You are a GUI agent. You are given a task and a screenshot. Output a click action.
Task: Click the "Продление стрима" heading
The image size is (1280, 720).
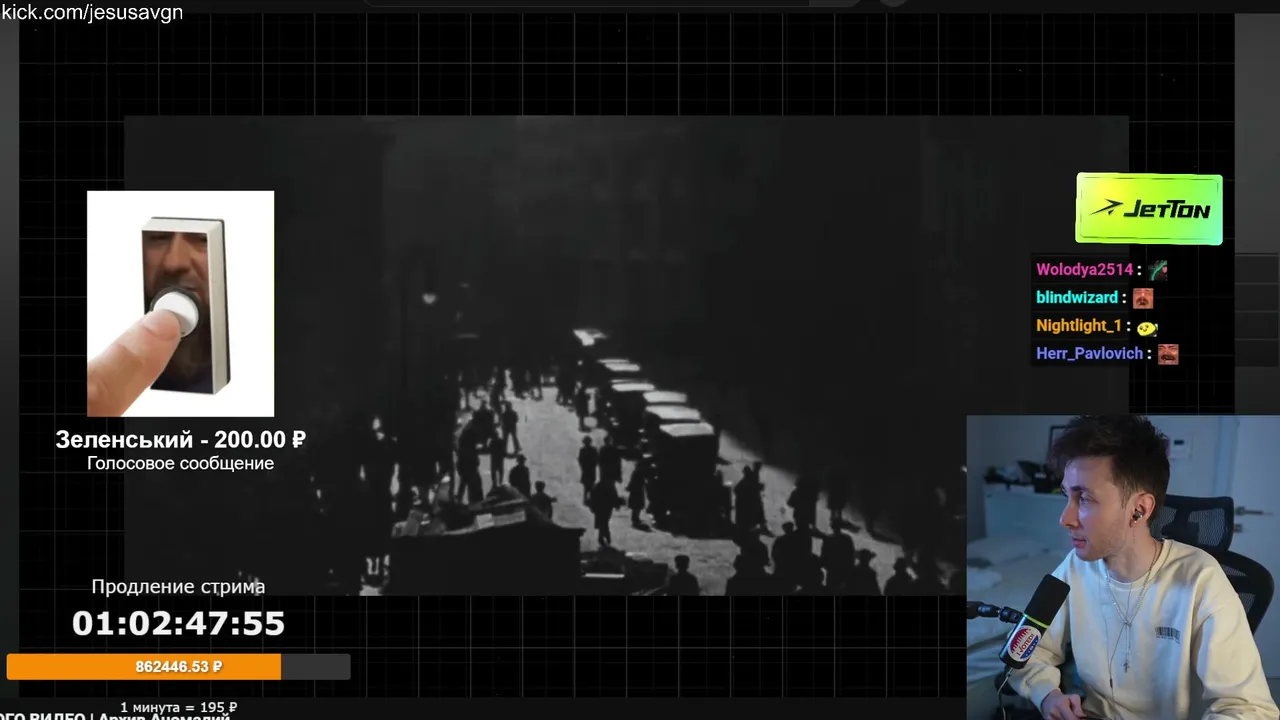pyautogui.click(x=178, y=587)
